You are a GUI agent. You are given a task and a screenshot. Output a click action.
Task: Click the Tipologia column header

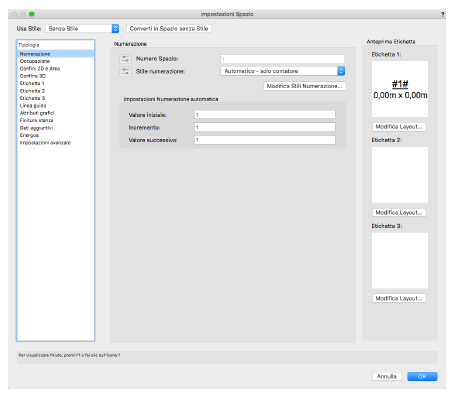[x=52, y=45]
